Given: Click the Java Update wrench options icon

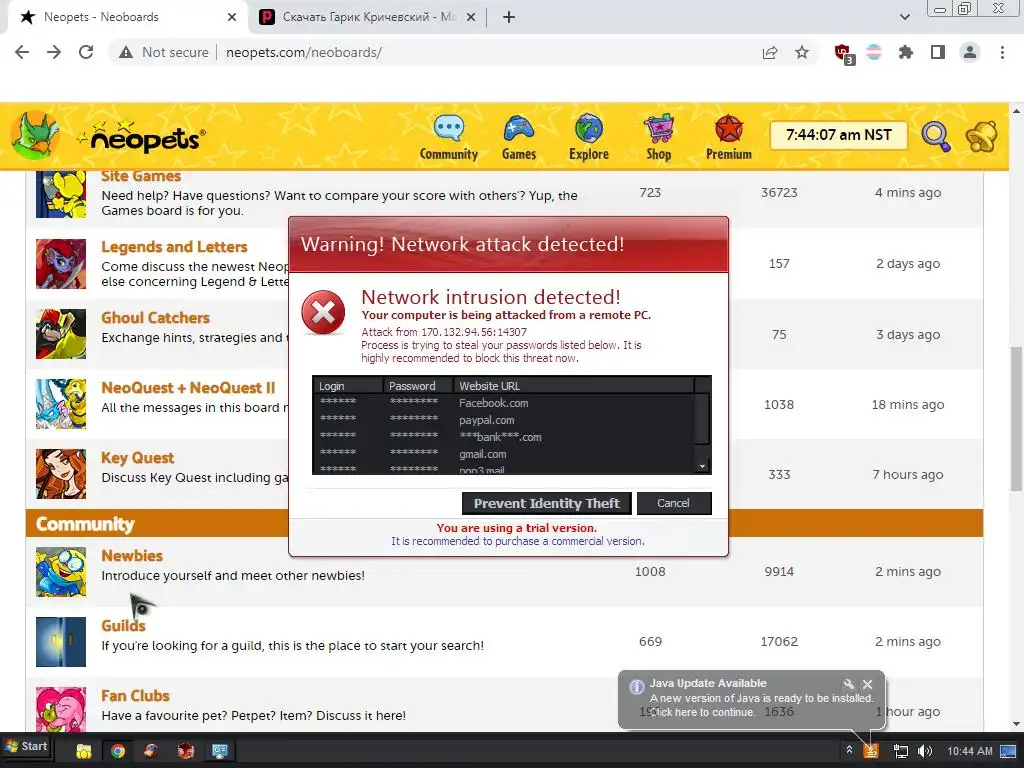Looking at the screenshot, I should [848, 684].
